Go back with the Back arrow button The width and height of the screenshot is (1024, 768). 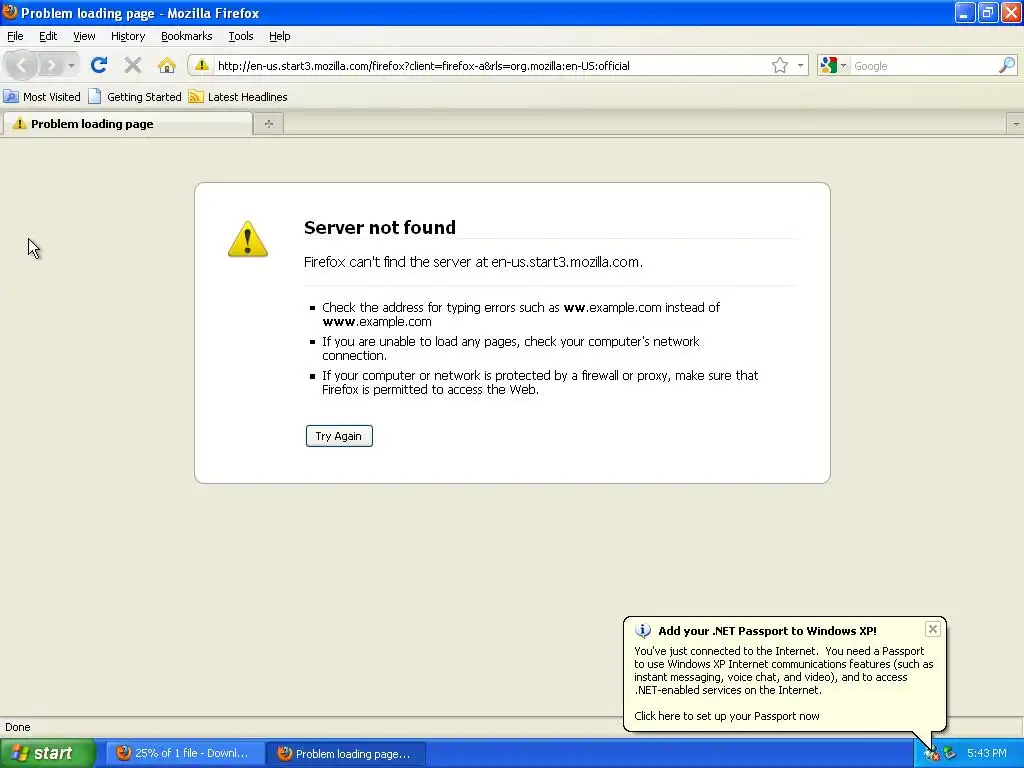pos(22,65)
